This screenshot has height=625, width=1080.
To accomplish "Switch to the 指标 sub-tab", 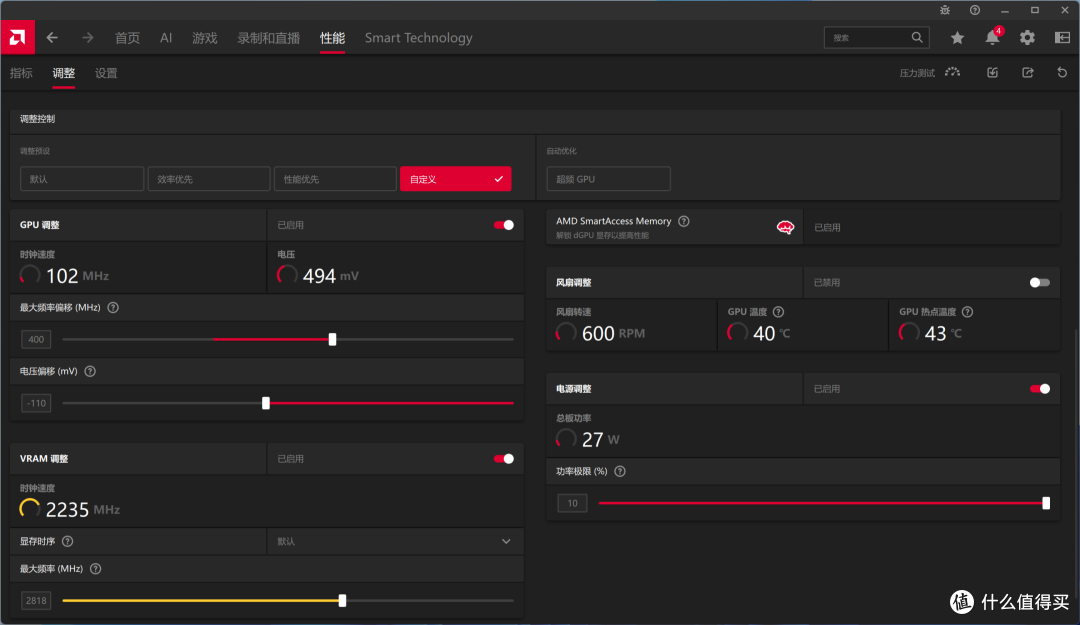I will (x=21, y=73).
